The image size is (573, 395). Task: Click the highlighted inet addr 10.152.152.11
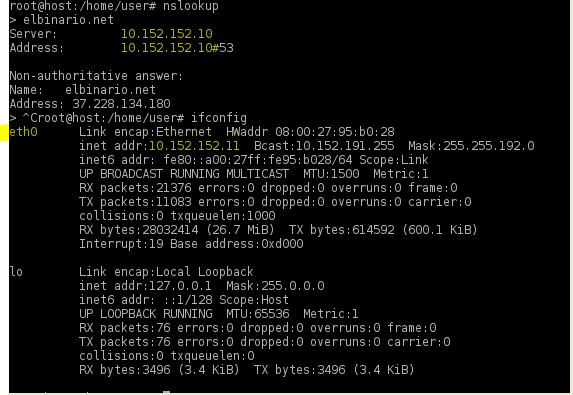tap(194, 146)
